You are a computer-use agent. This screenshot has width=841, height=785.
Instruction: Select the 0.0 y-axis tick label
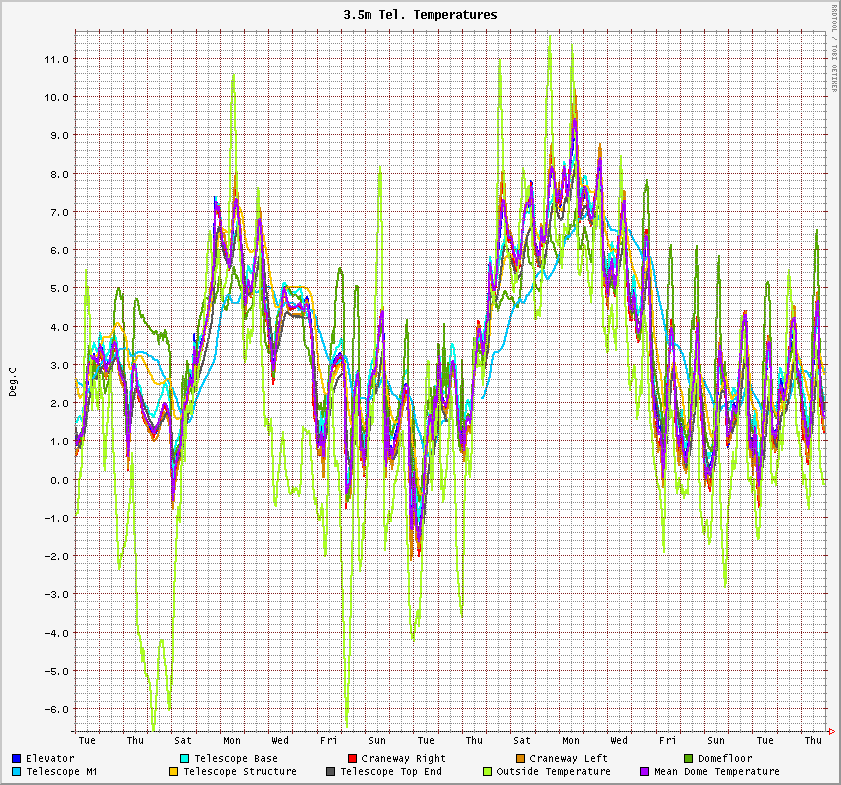click(58, 480)
